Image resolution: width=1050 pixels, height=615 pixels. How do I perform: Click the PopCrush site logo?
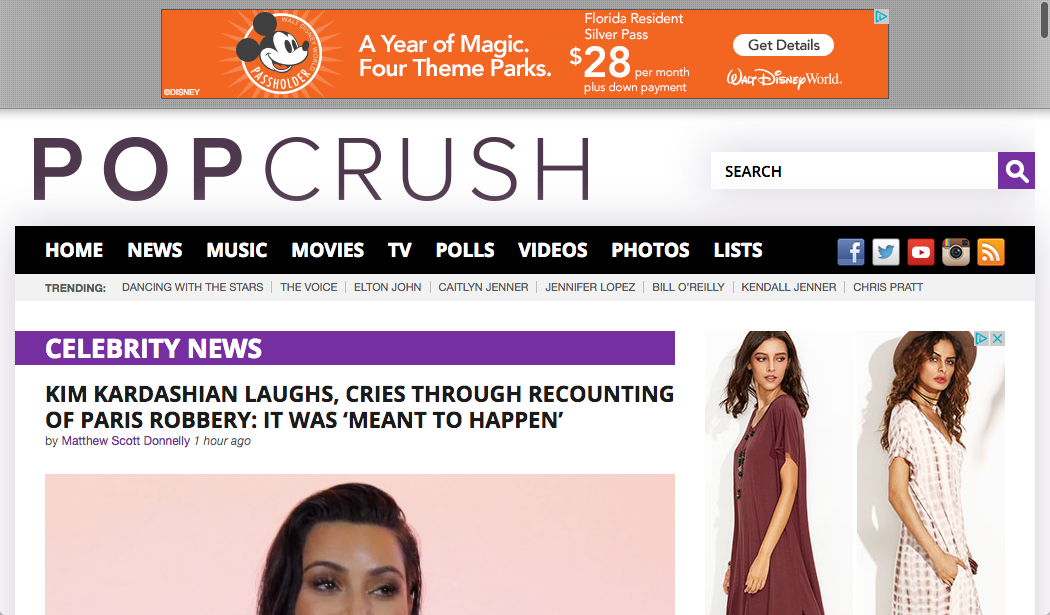pyautogui.click(x=311, y=169)
